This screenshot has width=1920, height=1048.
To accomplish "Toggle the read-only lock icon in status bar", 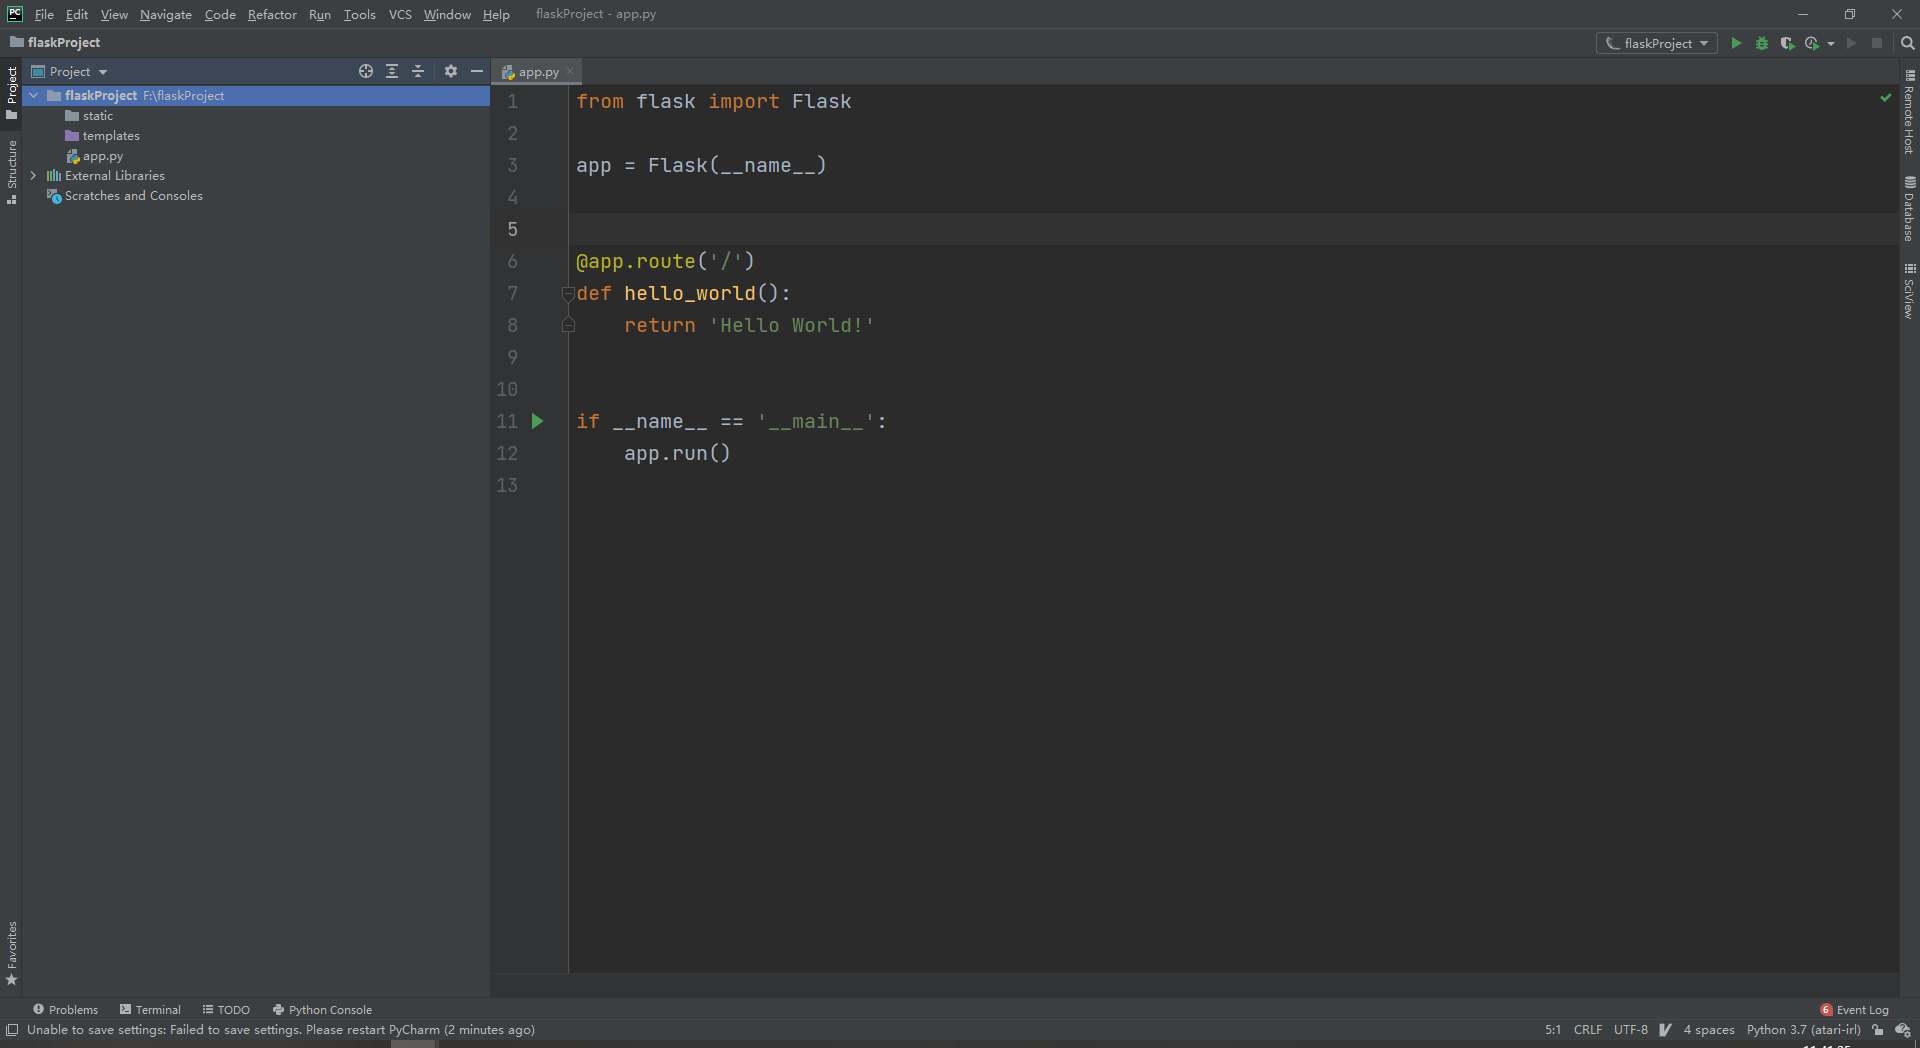I will 1878,1030.
